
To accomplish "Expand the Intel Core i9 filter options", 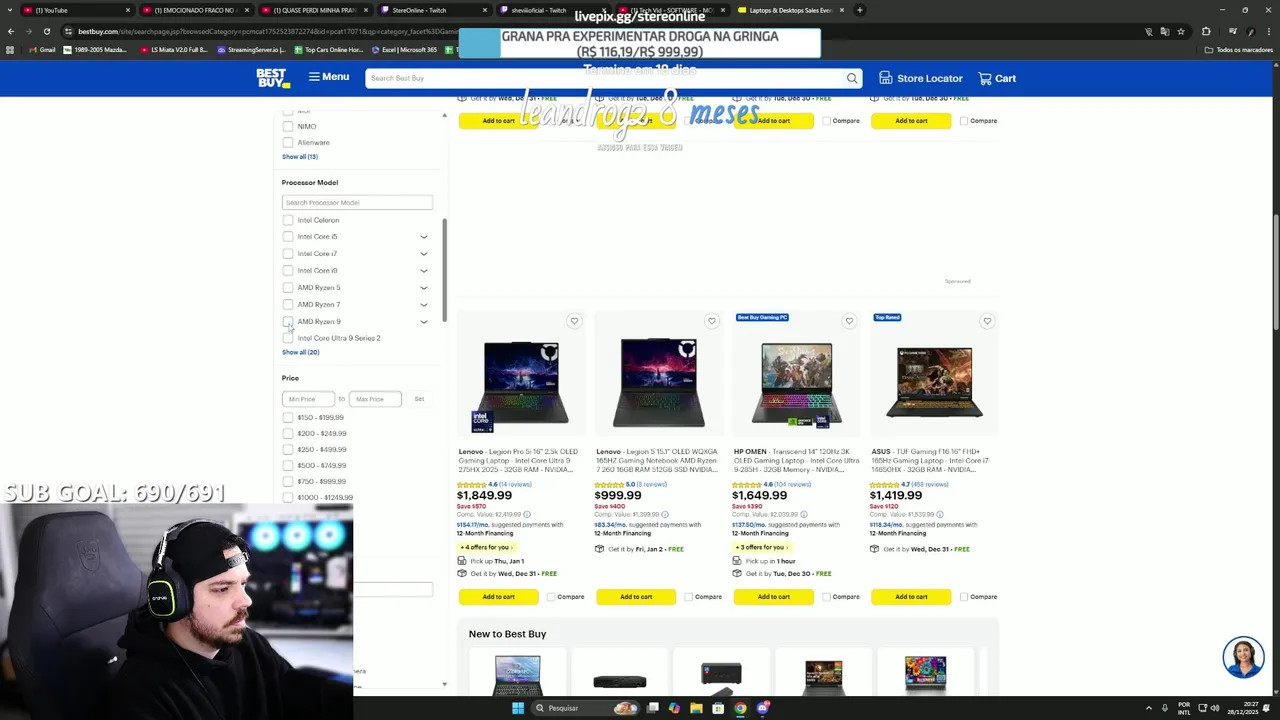I will [424, 271].
